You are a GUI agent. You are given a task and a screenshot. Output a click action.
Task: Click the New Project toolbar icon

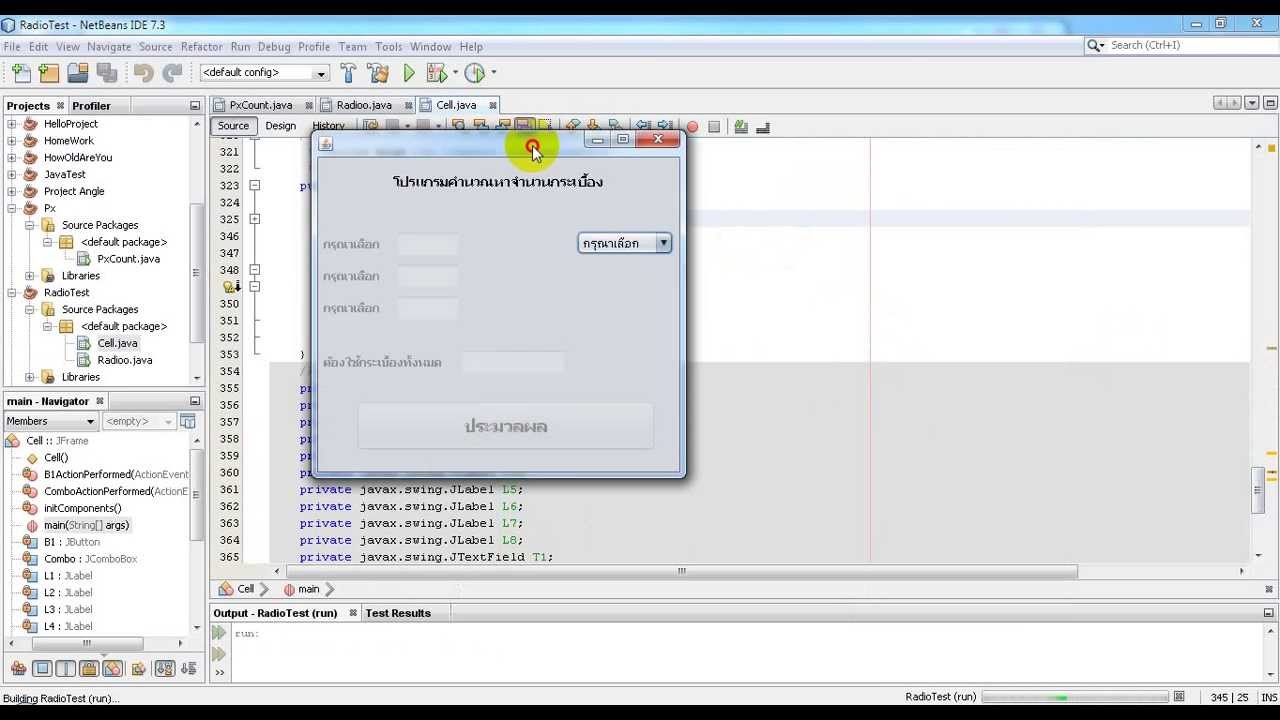[49, 73]
